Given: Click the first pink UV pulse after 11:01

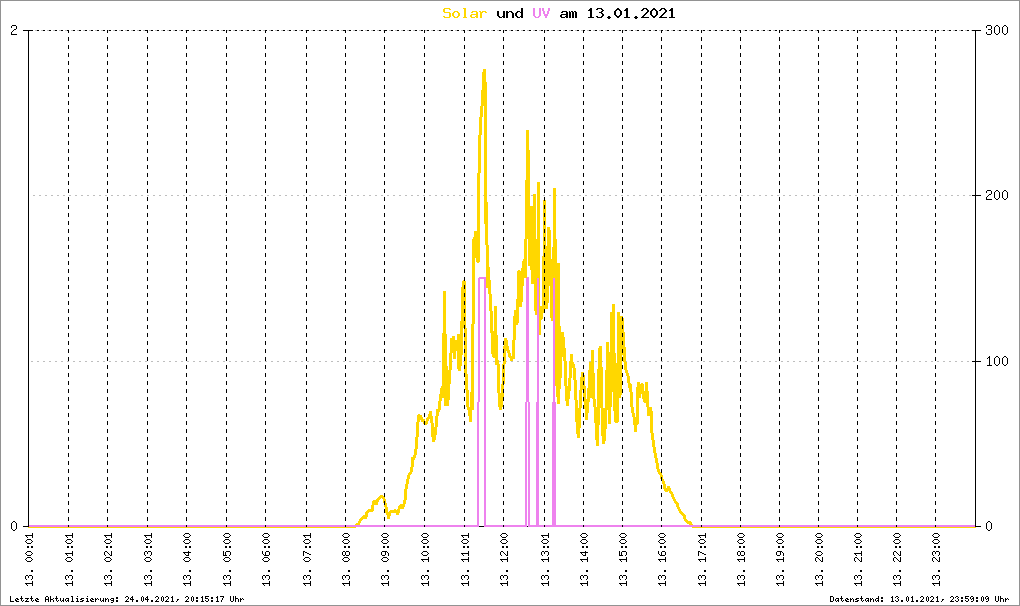Looking at the screenshot, I should coord(482,402).
